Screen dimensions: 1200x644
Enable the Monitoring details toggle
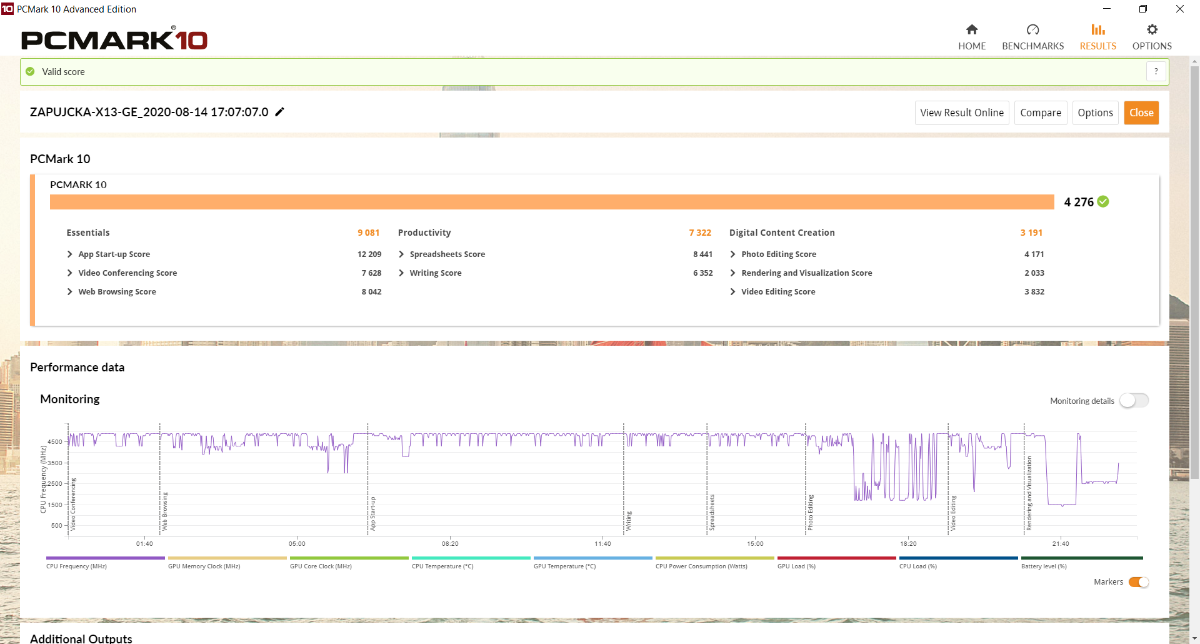coord(1134,400)
